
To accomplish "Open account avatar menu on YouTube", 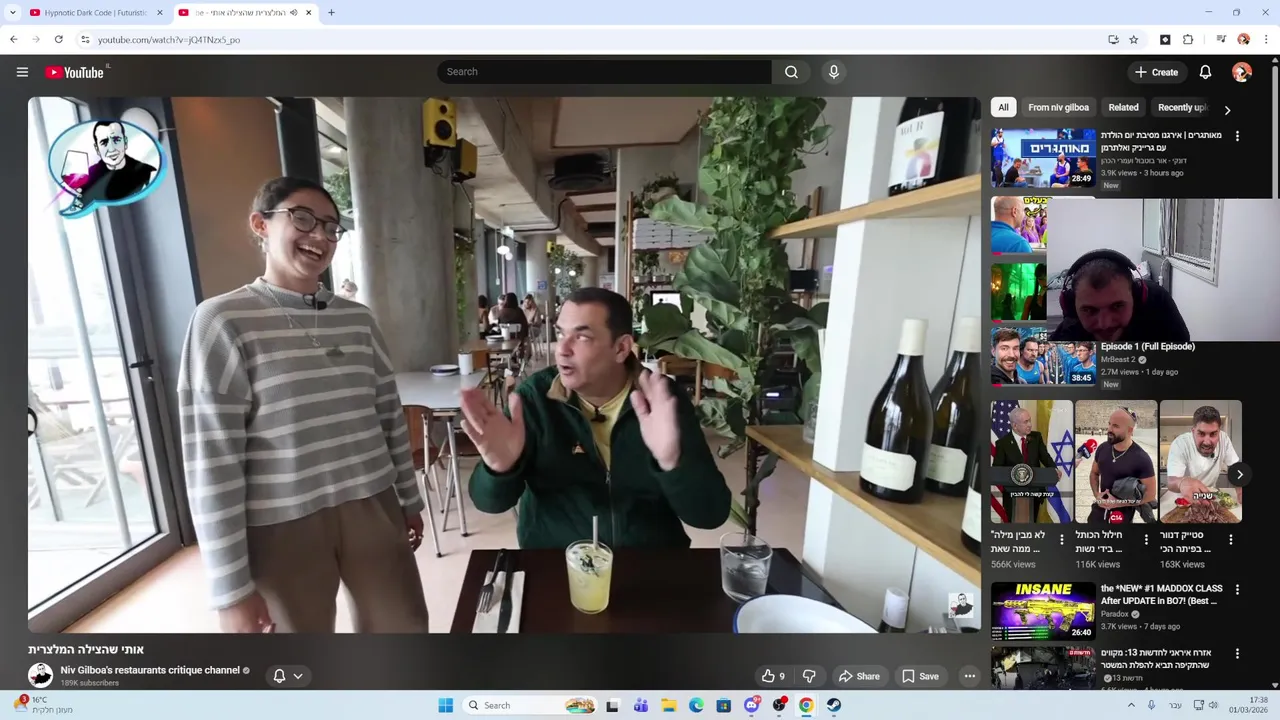I will (1242, 72).
